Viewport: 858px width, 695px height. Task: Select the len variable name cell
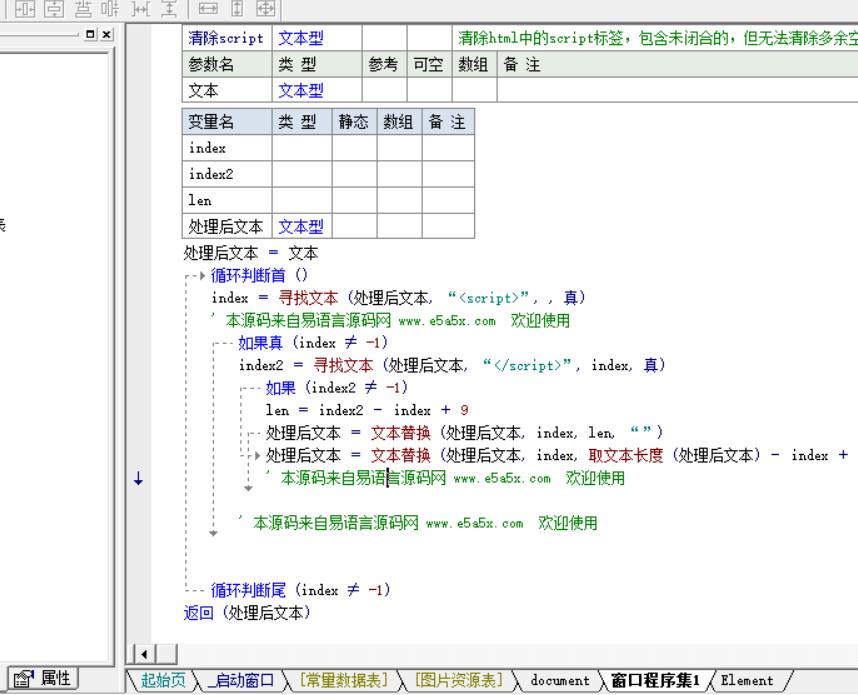[x=227, y=200]
